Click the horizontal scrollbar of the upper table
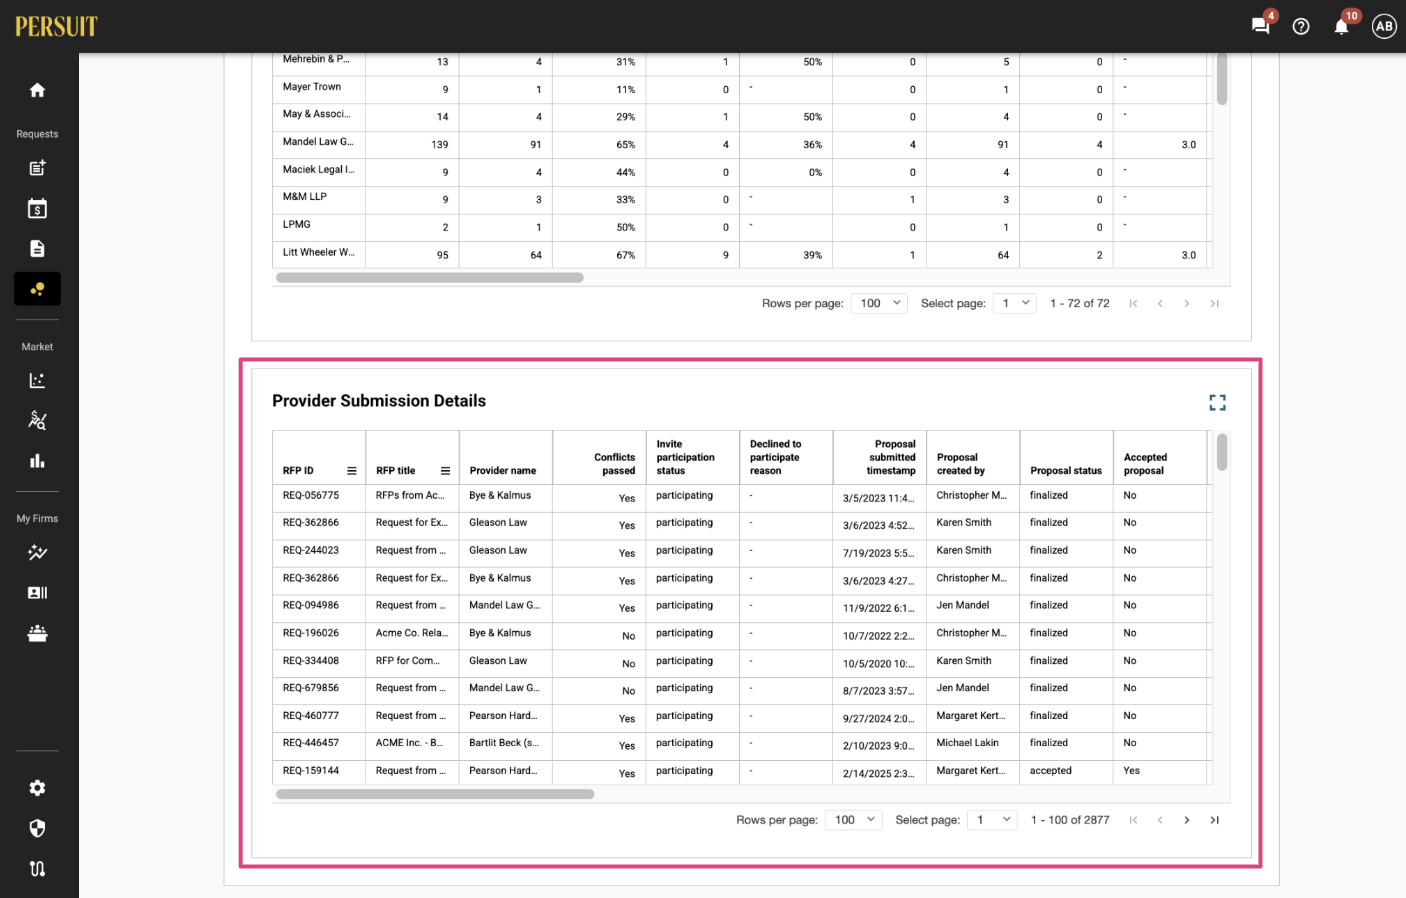The height and width of the screenshot is (898, 1406). click(430, 278)
